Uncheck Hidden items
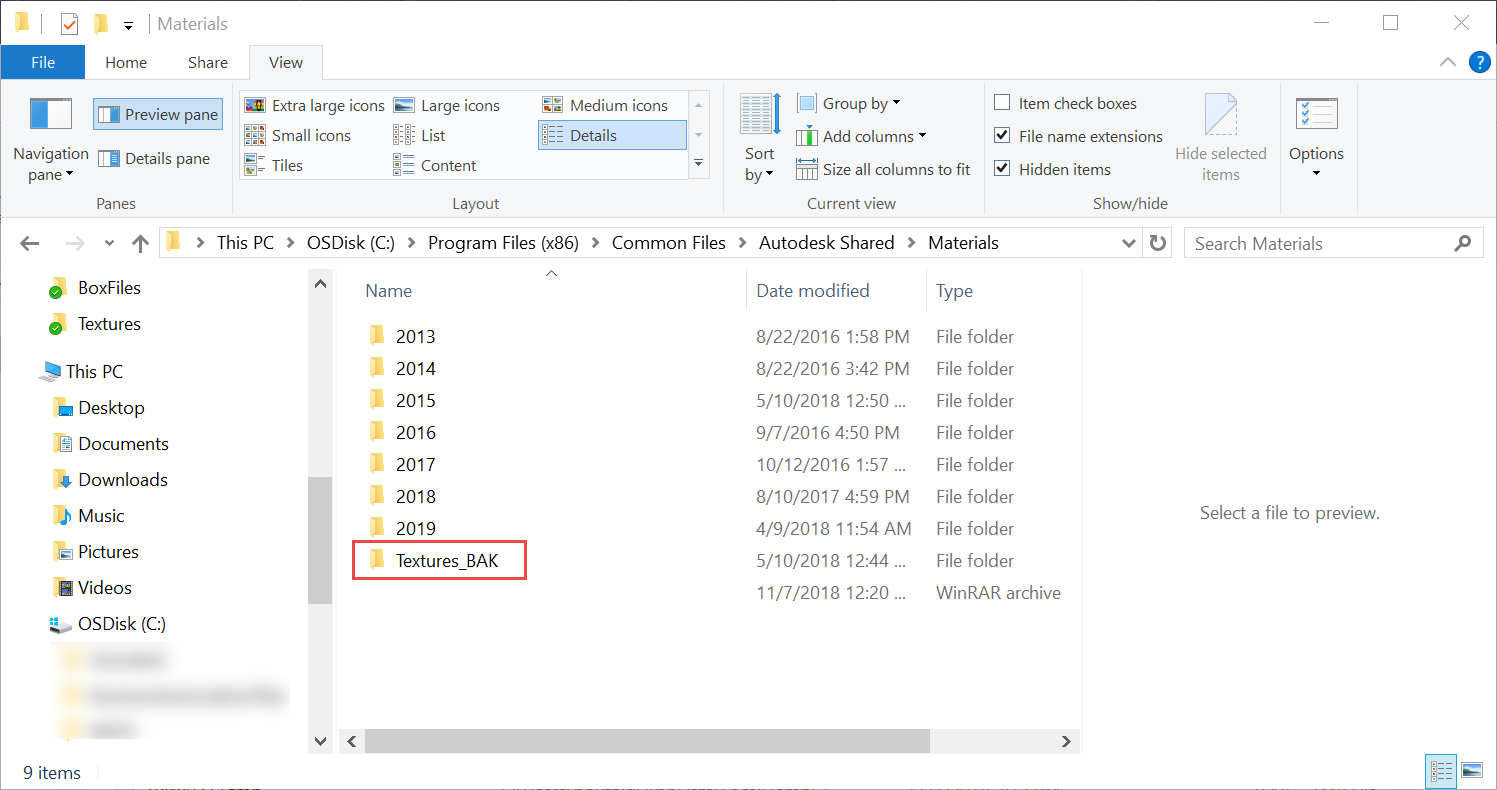 (x=1053, y=169)
